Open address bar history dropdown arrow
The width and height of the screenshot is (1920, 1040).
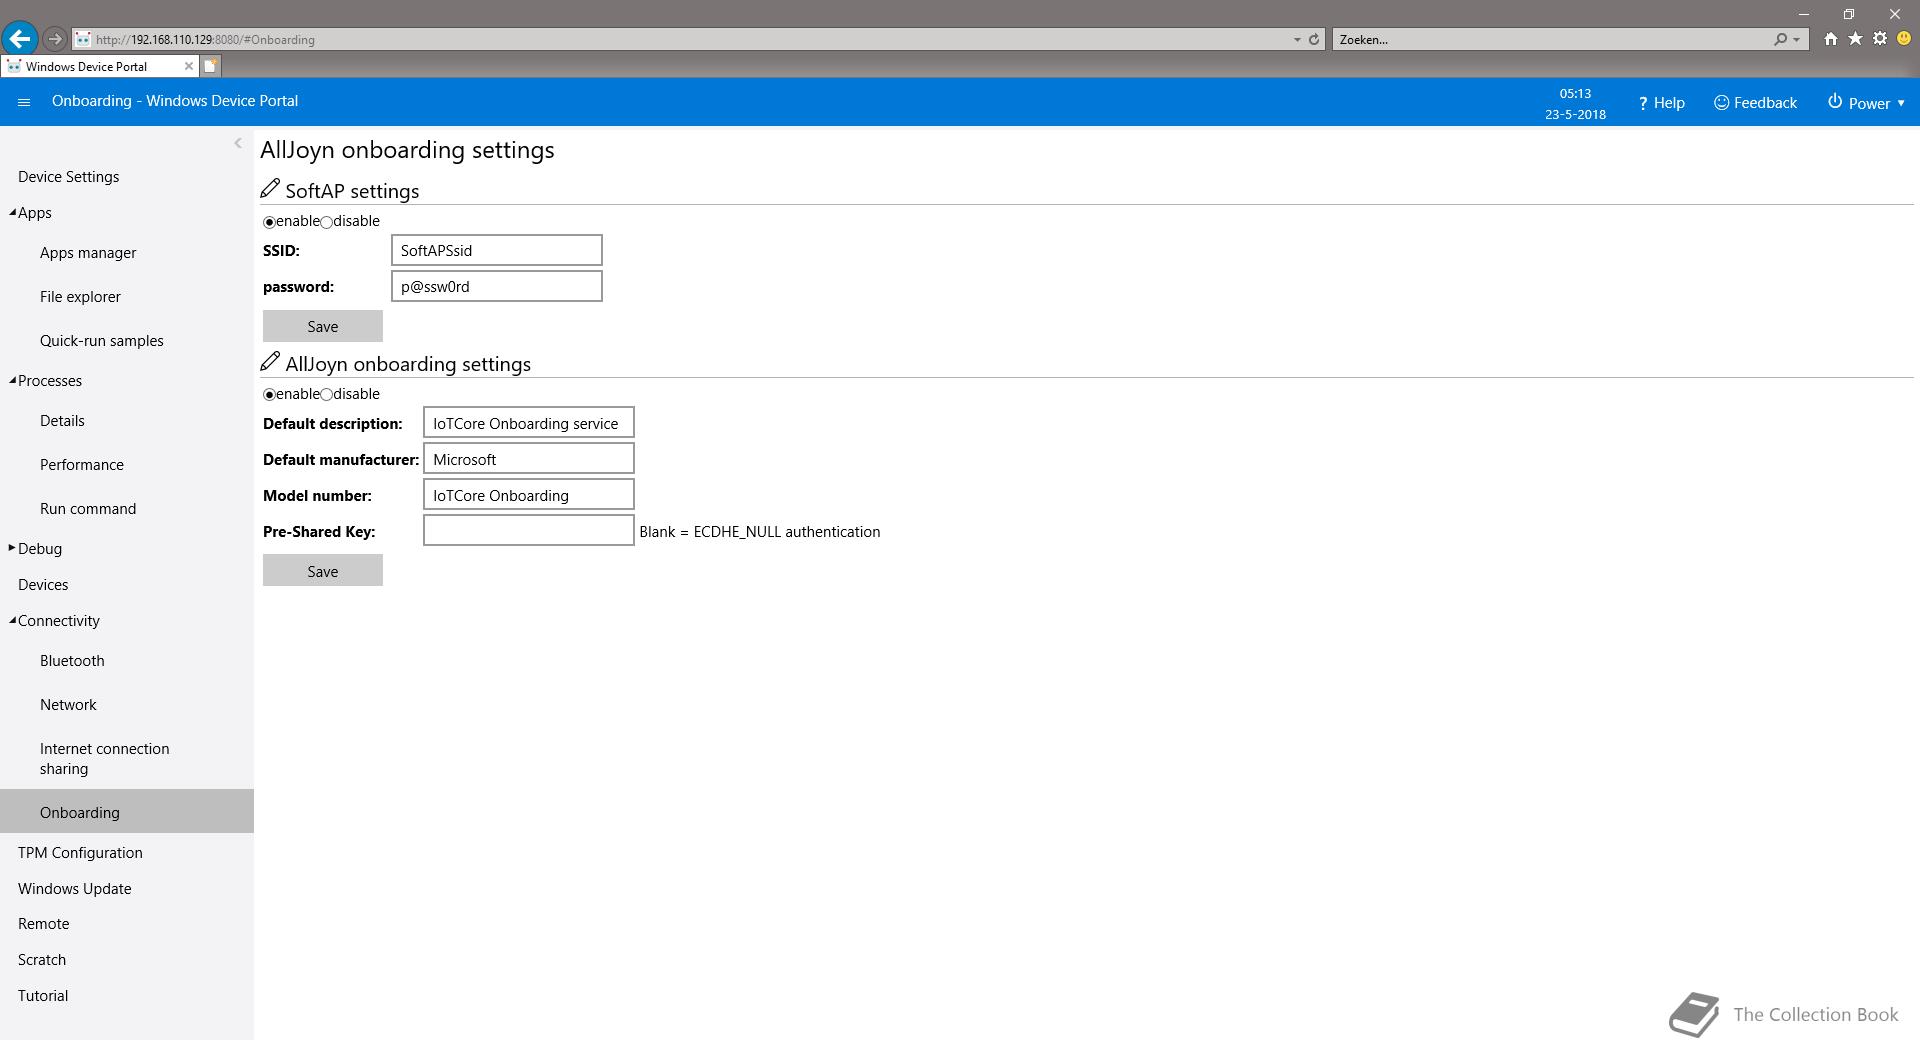[x=1297, y=39]
